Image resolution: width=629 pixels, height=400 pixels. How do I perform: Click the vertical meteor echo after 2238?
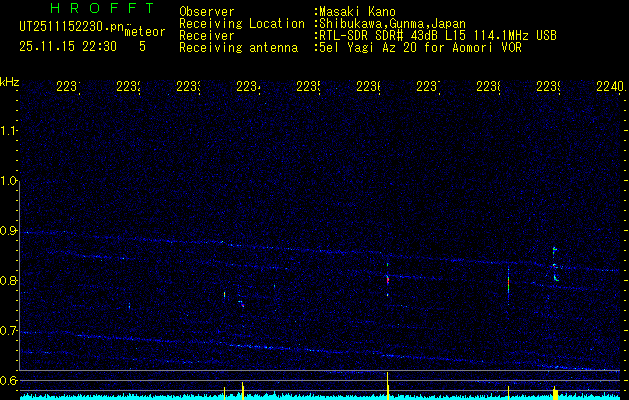pos(508,286)
